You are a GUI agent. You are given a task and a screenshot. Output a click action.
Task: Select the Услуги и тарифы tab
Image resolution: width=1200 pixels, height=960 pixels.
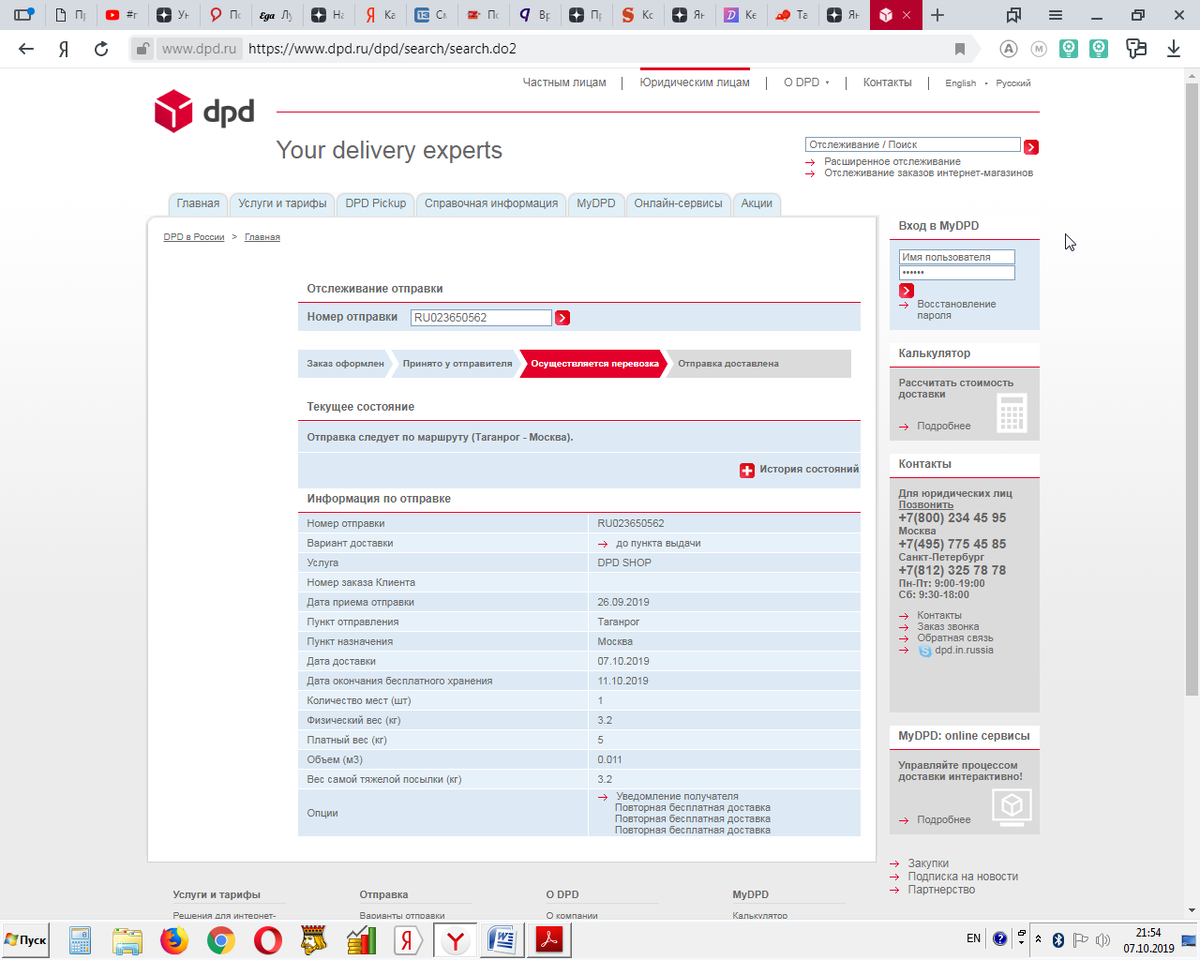[282, 203]
